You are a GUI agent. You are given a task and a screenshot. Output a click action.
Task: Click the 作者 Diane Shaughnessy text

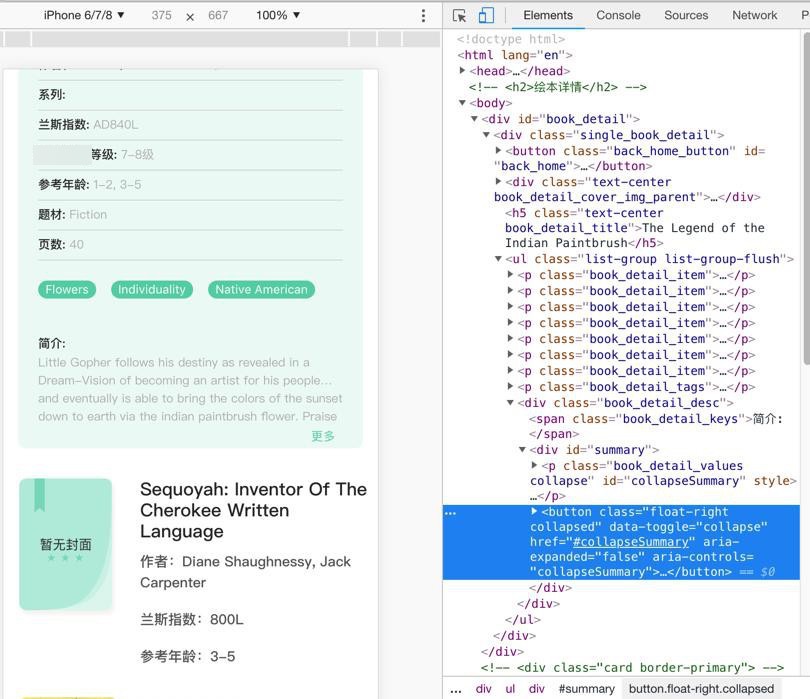(x=245, y=572)
